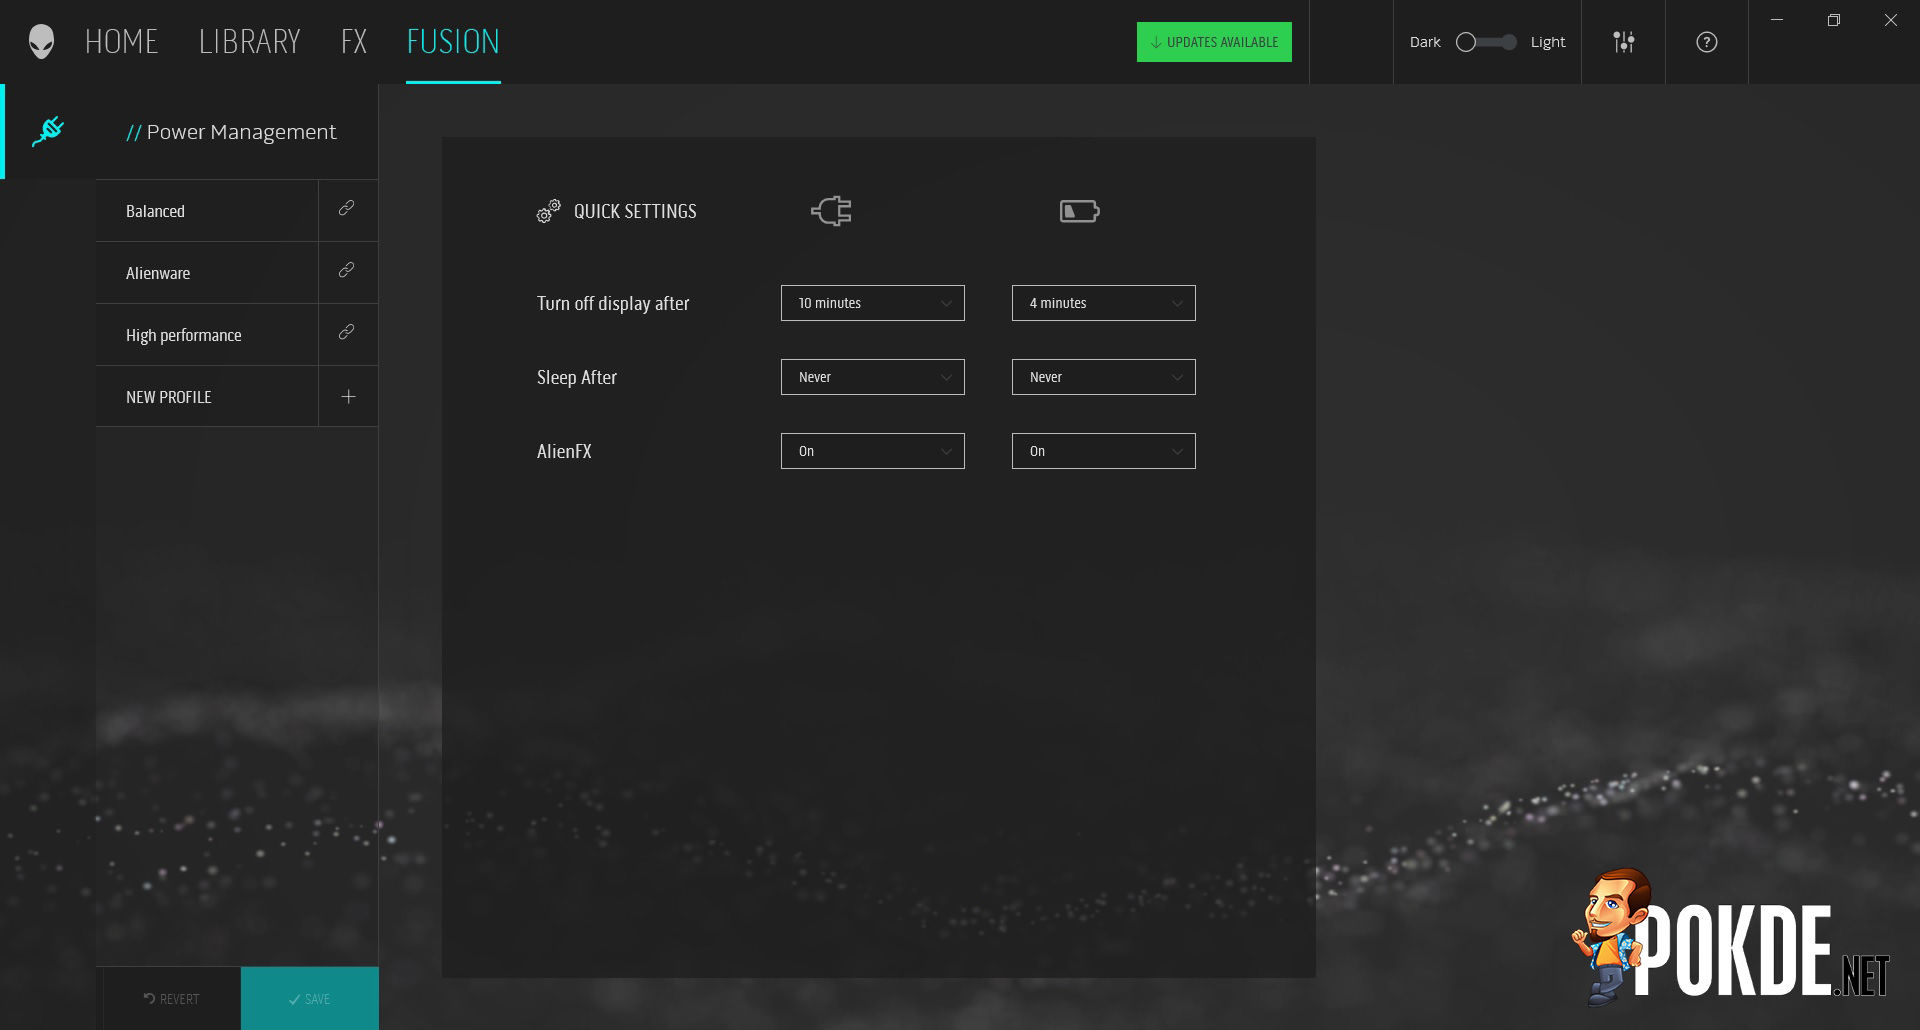Open the FX tab
Screen dimensions: 1920x1030
point(354,42)
